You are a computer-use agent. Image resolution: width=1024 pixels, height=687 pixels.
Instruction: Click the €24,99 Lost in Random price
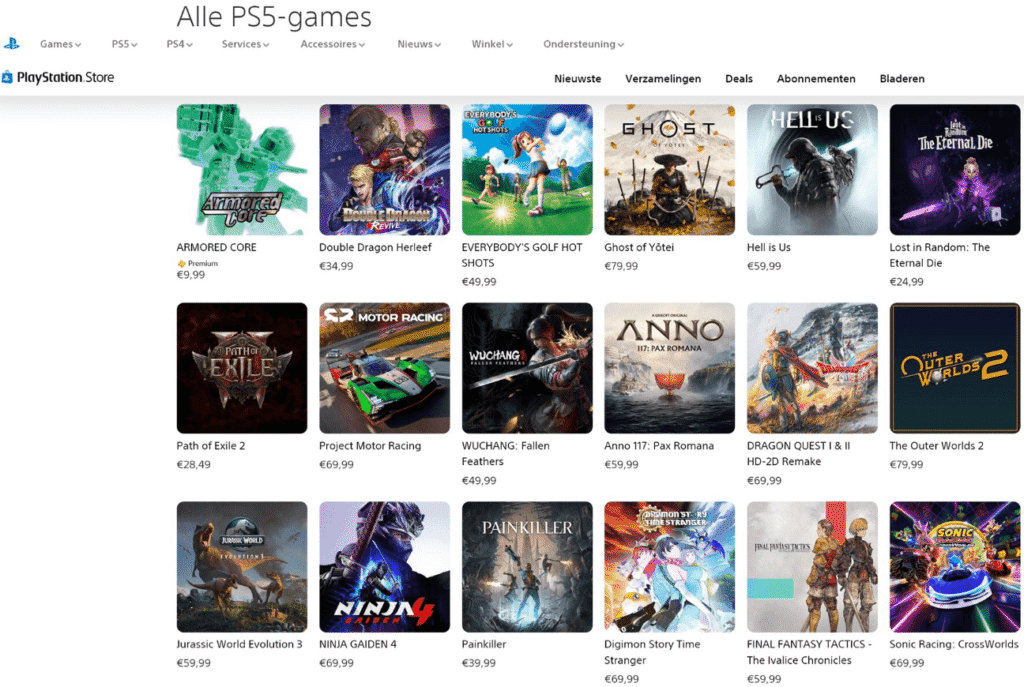click(906, 282)
